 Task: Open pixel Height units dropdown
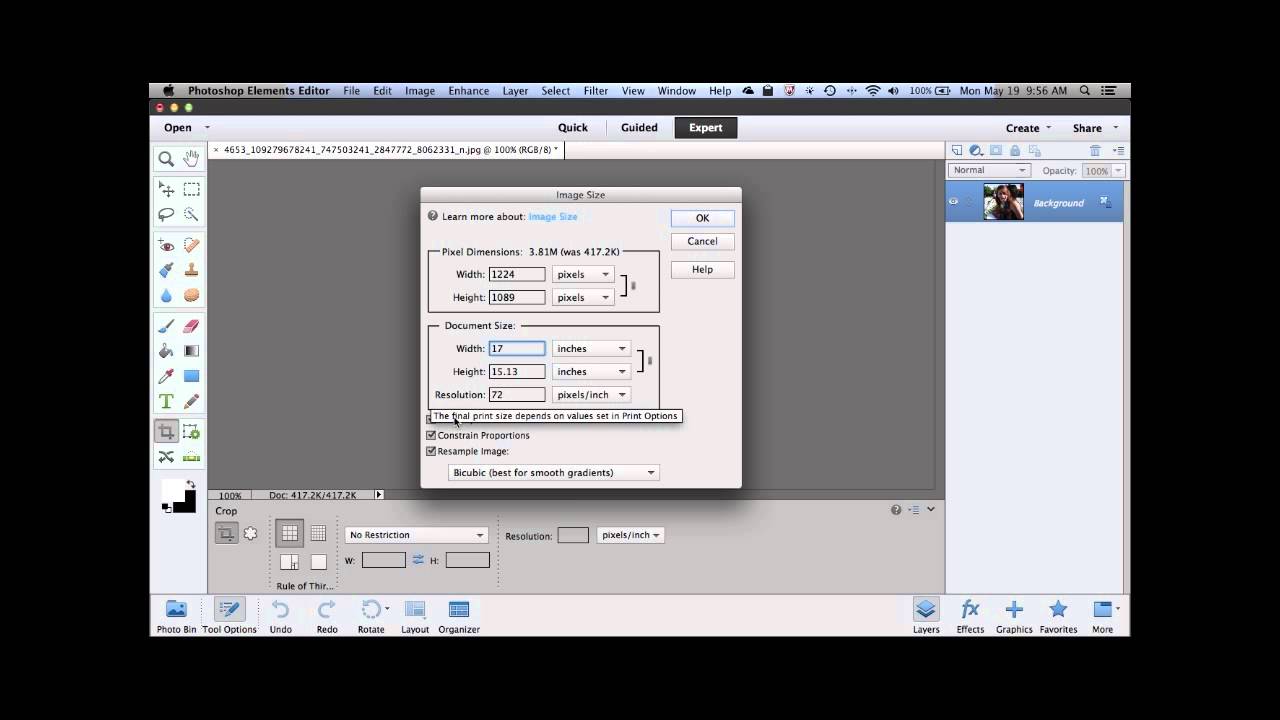[582, 297]
